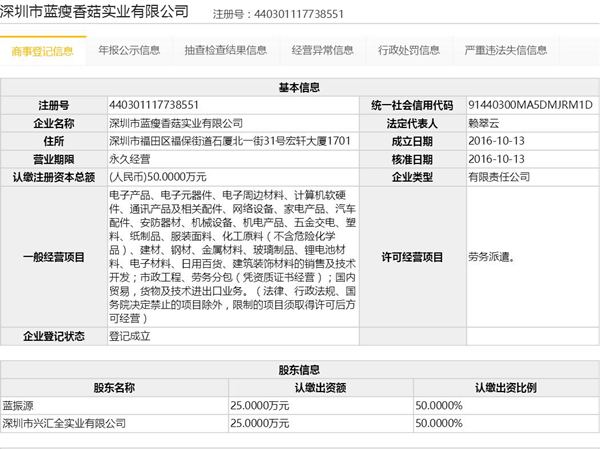The height and width of the screenshot is (449, 600).
Task: Click 蓝振源's 50.0000% ratio
Action: (439, 406)
